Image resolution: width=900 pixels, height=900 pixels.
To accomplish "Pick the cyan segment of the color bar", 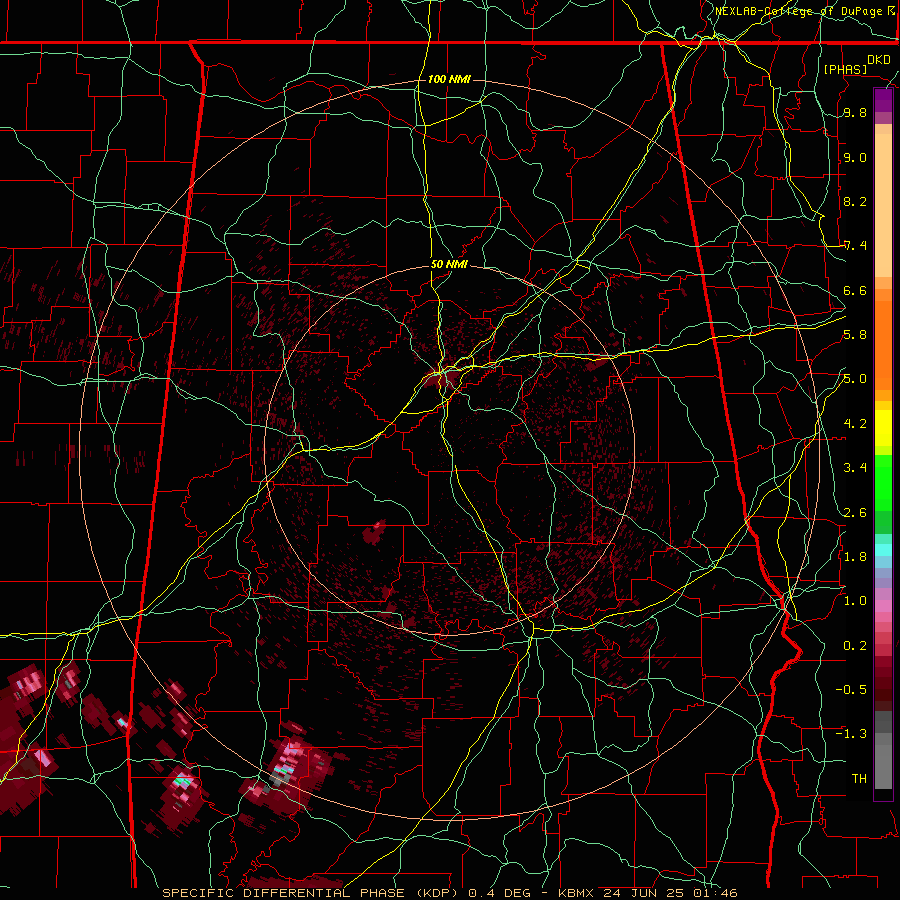I will [x=883, y=550].
